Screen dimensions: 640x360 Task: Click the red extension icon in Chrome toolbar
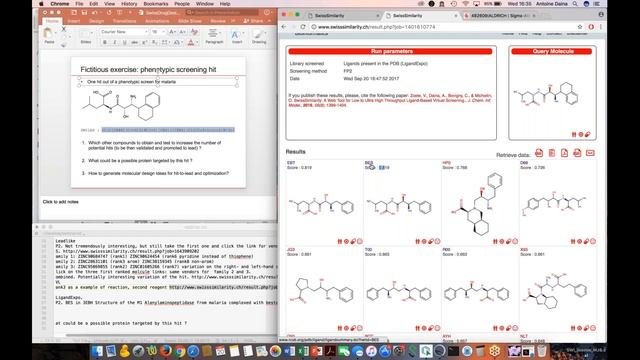(591, 27)
